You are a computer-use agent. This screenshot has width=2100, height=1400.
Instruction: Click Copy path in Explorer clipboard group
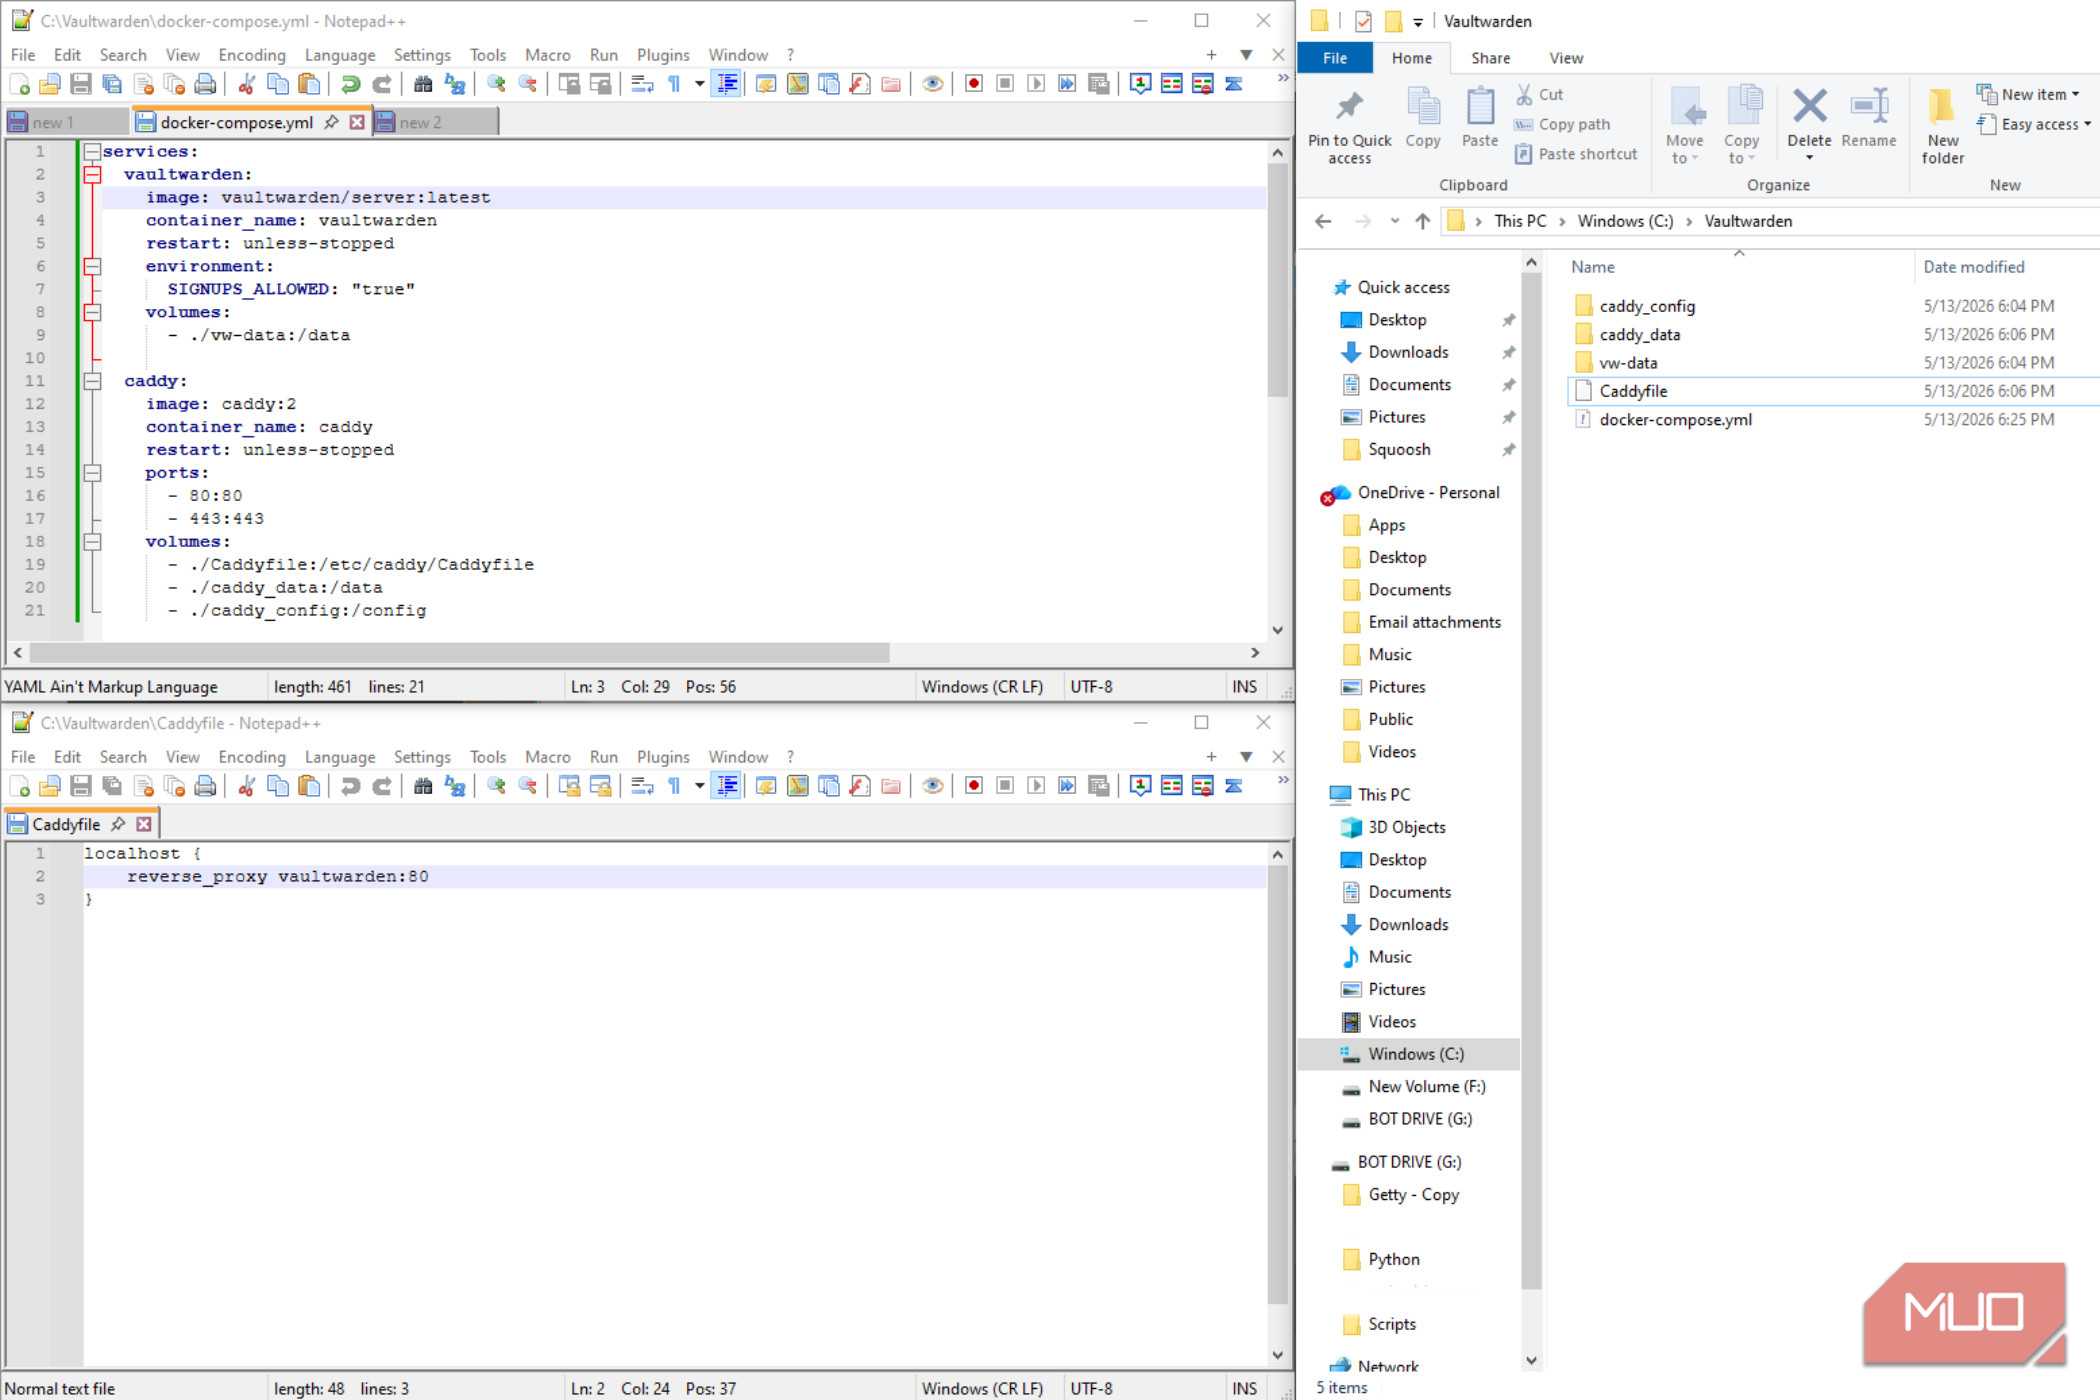tap(1562, 124)
